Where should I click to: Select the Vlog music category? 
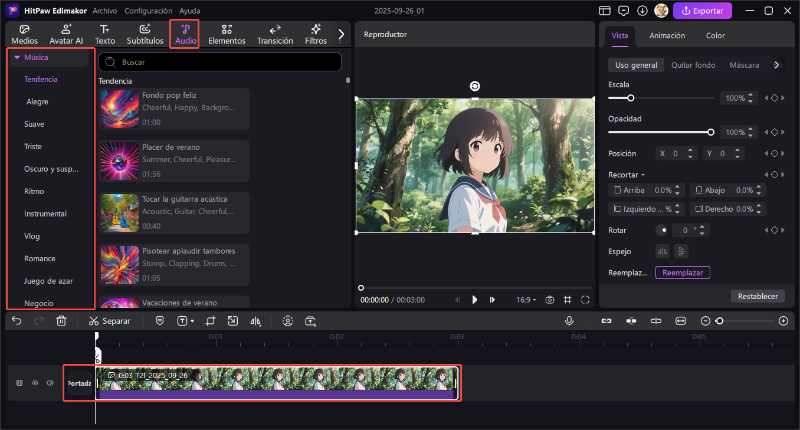point(32,236)
